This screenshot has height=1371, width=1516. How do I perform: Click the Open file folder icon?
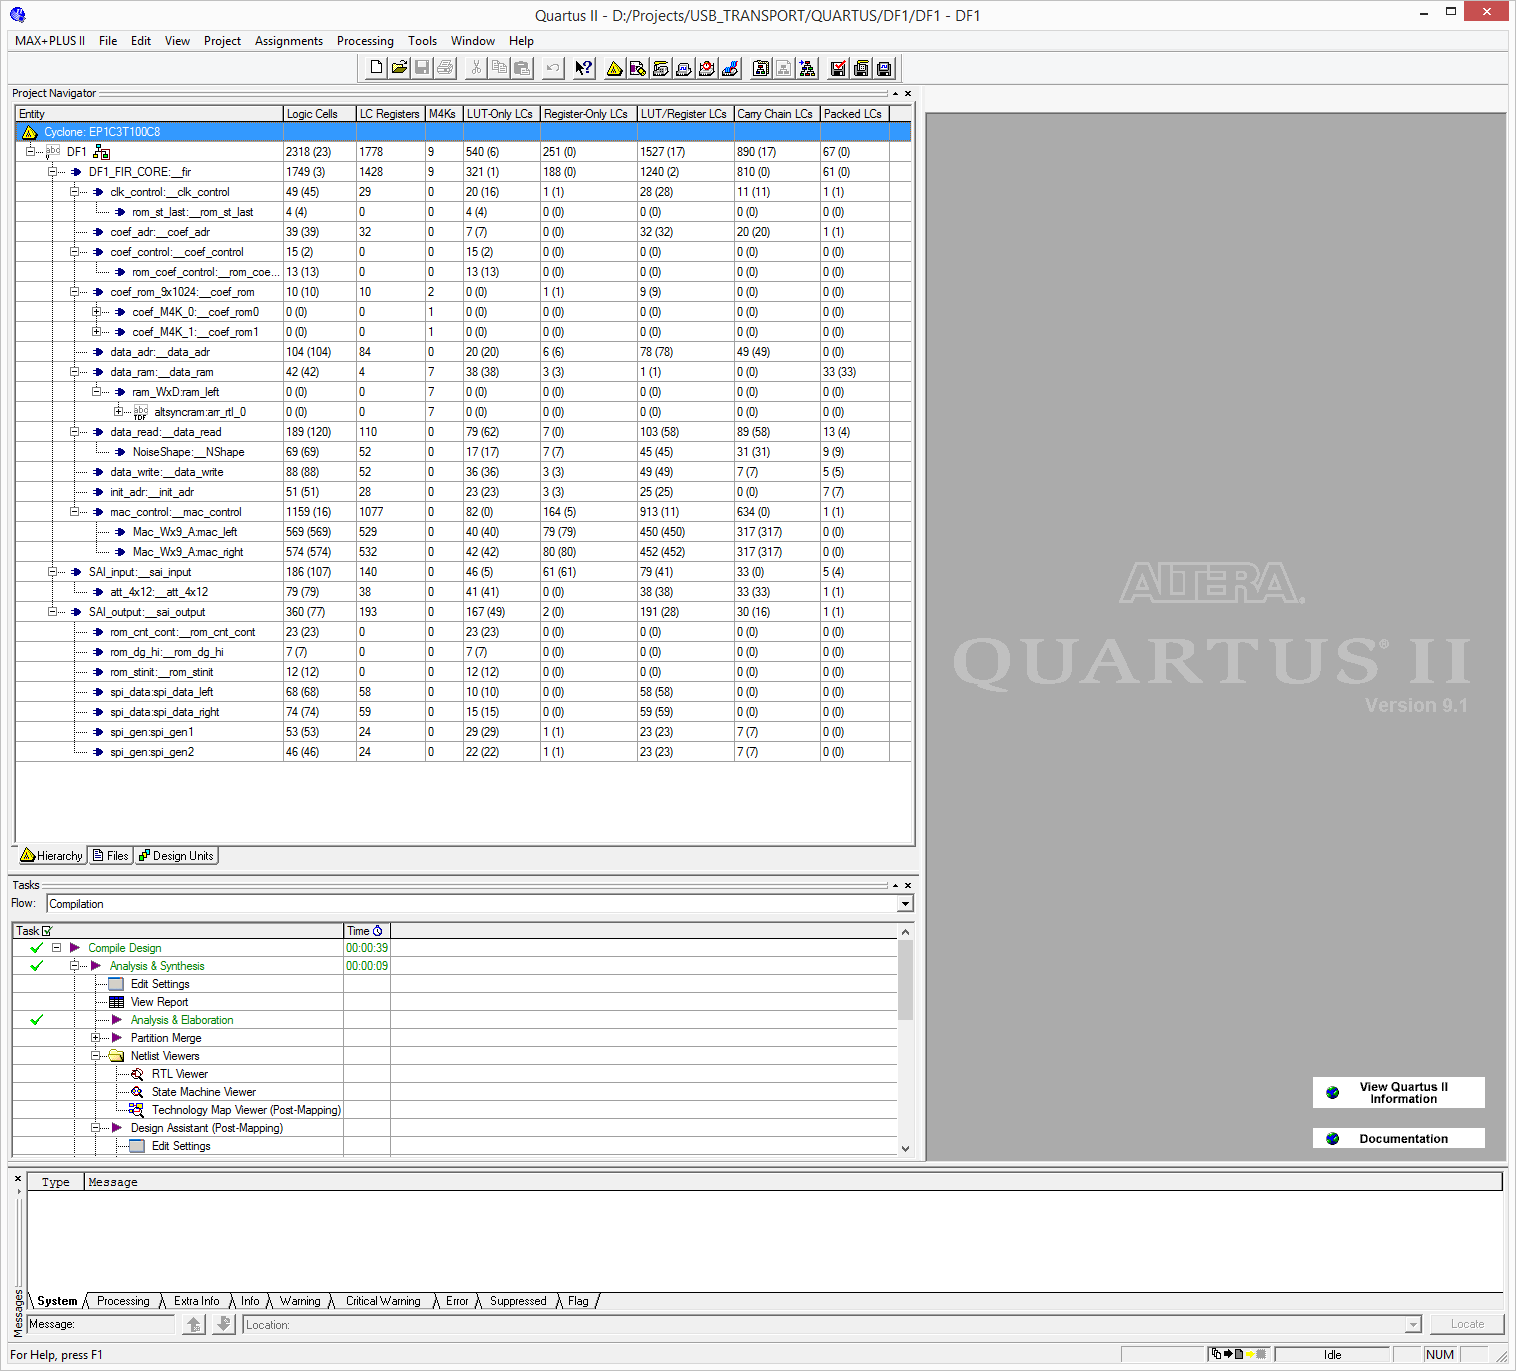(399, 67)
